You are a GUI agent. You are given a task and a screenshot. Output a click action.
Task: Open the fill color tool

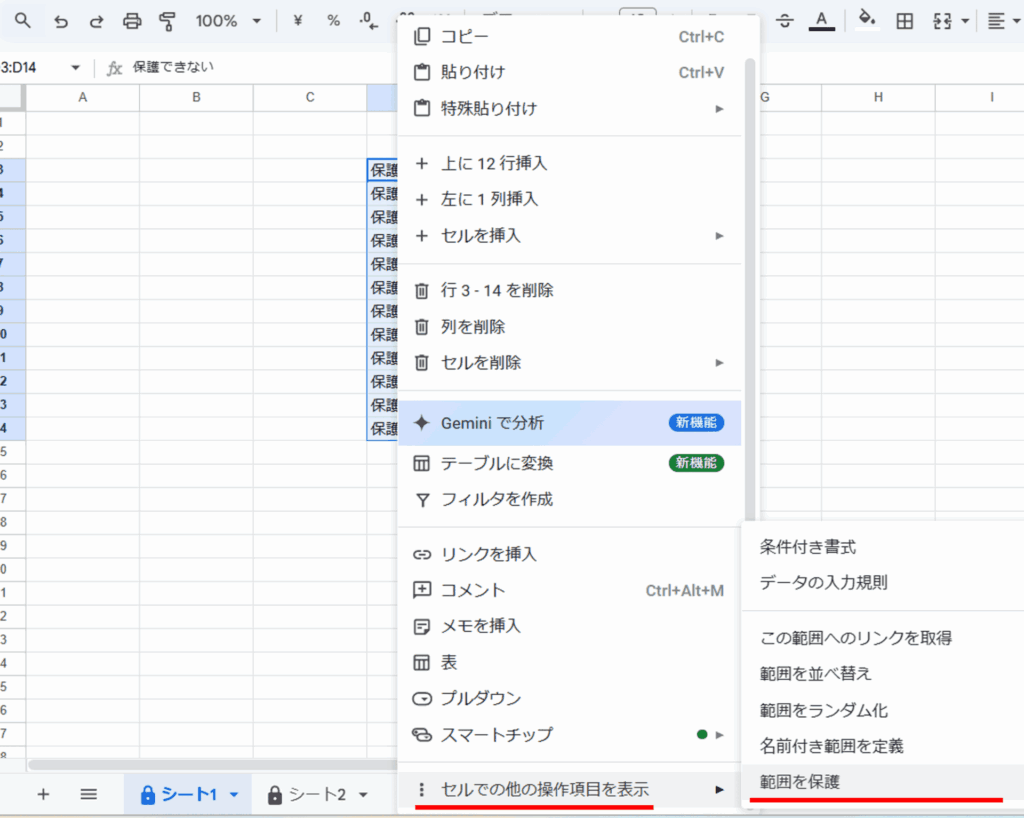coord(866,20)
